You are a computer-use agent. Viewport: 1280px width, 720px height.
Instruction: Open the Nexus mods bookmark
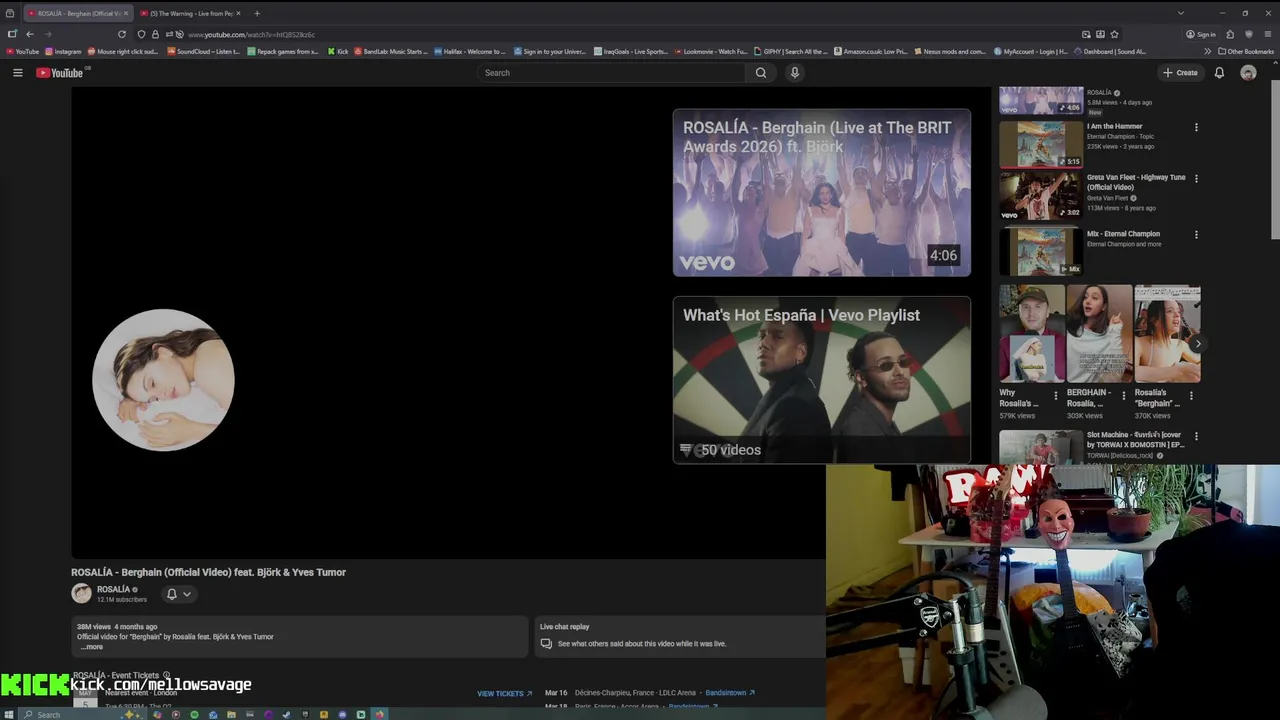click(950, 51)
